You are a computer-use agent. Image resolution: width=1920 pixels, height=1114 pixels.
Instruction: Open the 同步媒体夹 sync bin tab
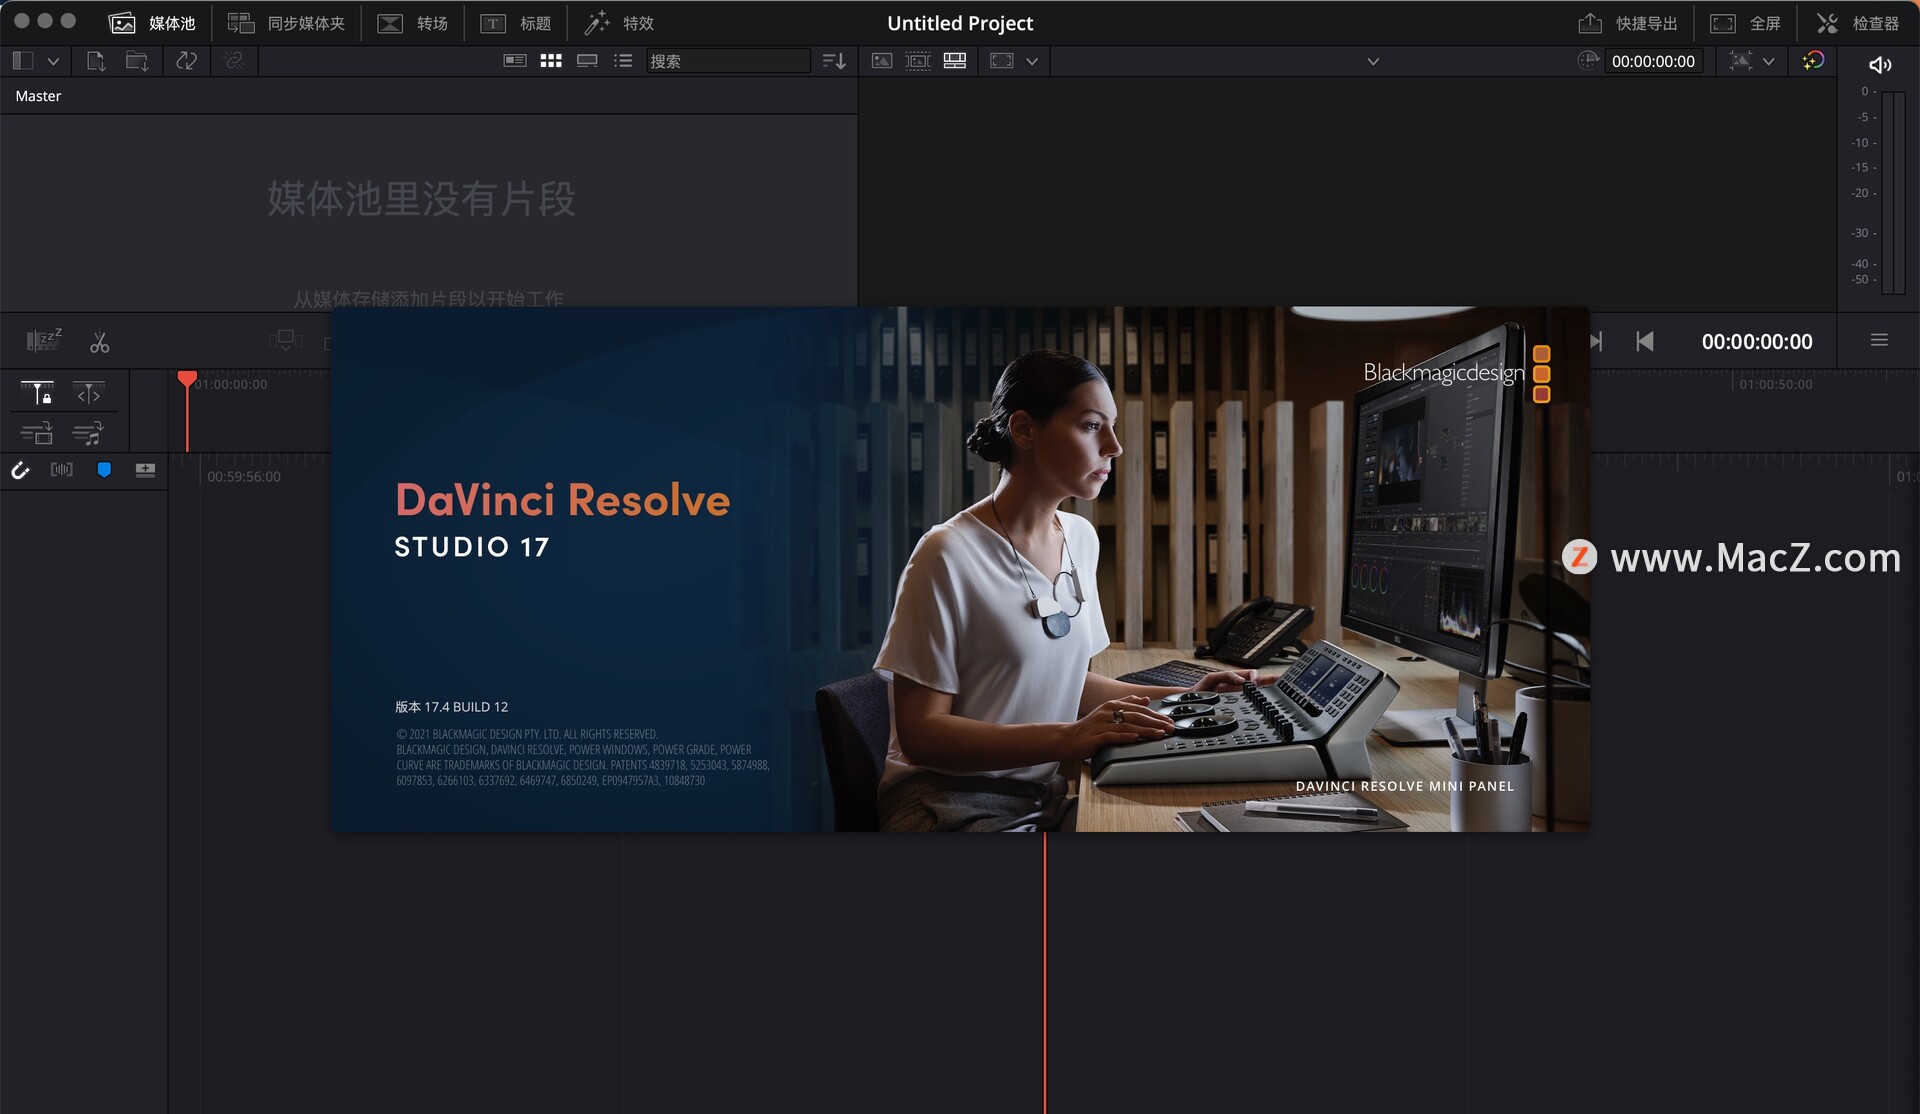pyautogui.click(x=286, y=23)
